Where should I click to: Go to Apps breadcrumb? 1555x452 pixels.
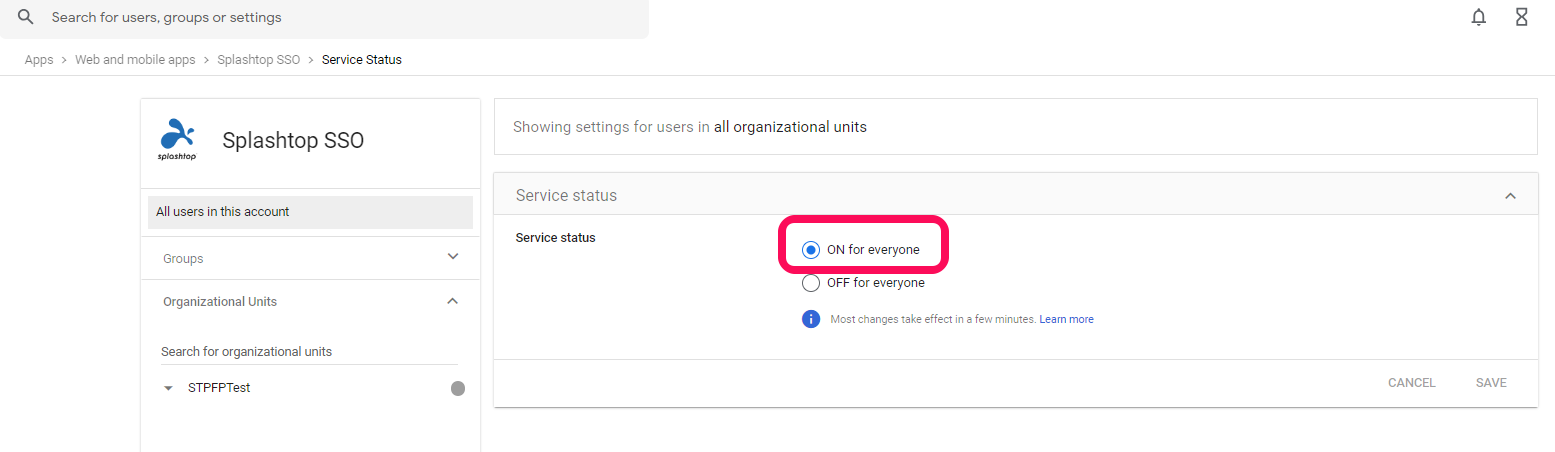[x=39, y=60]
